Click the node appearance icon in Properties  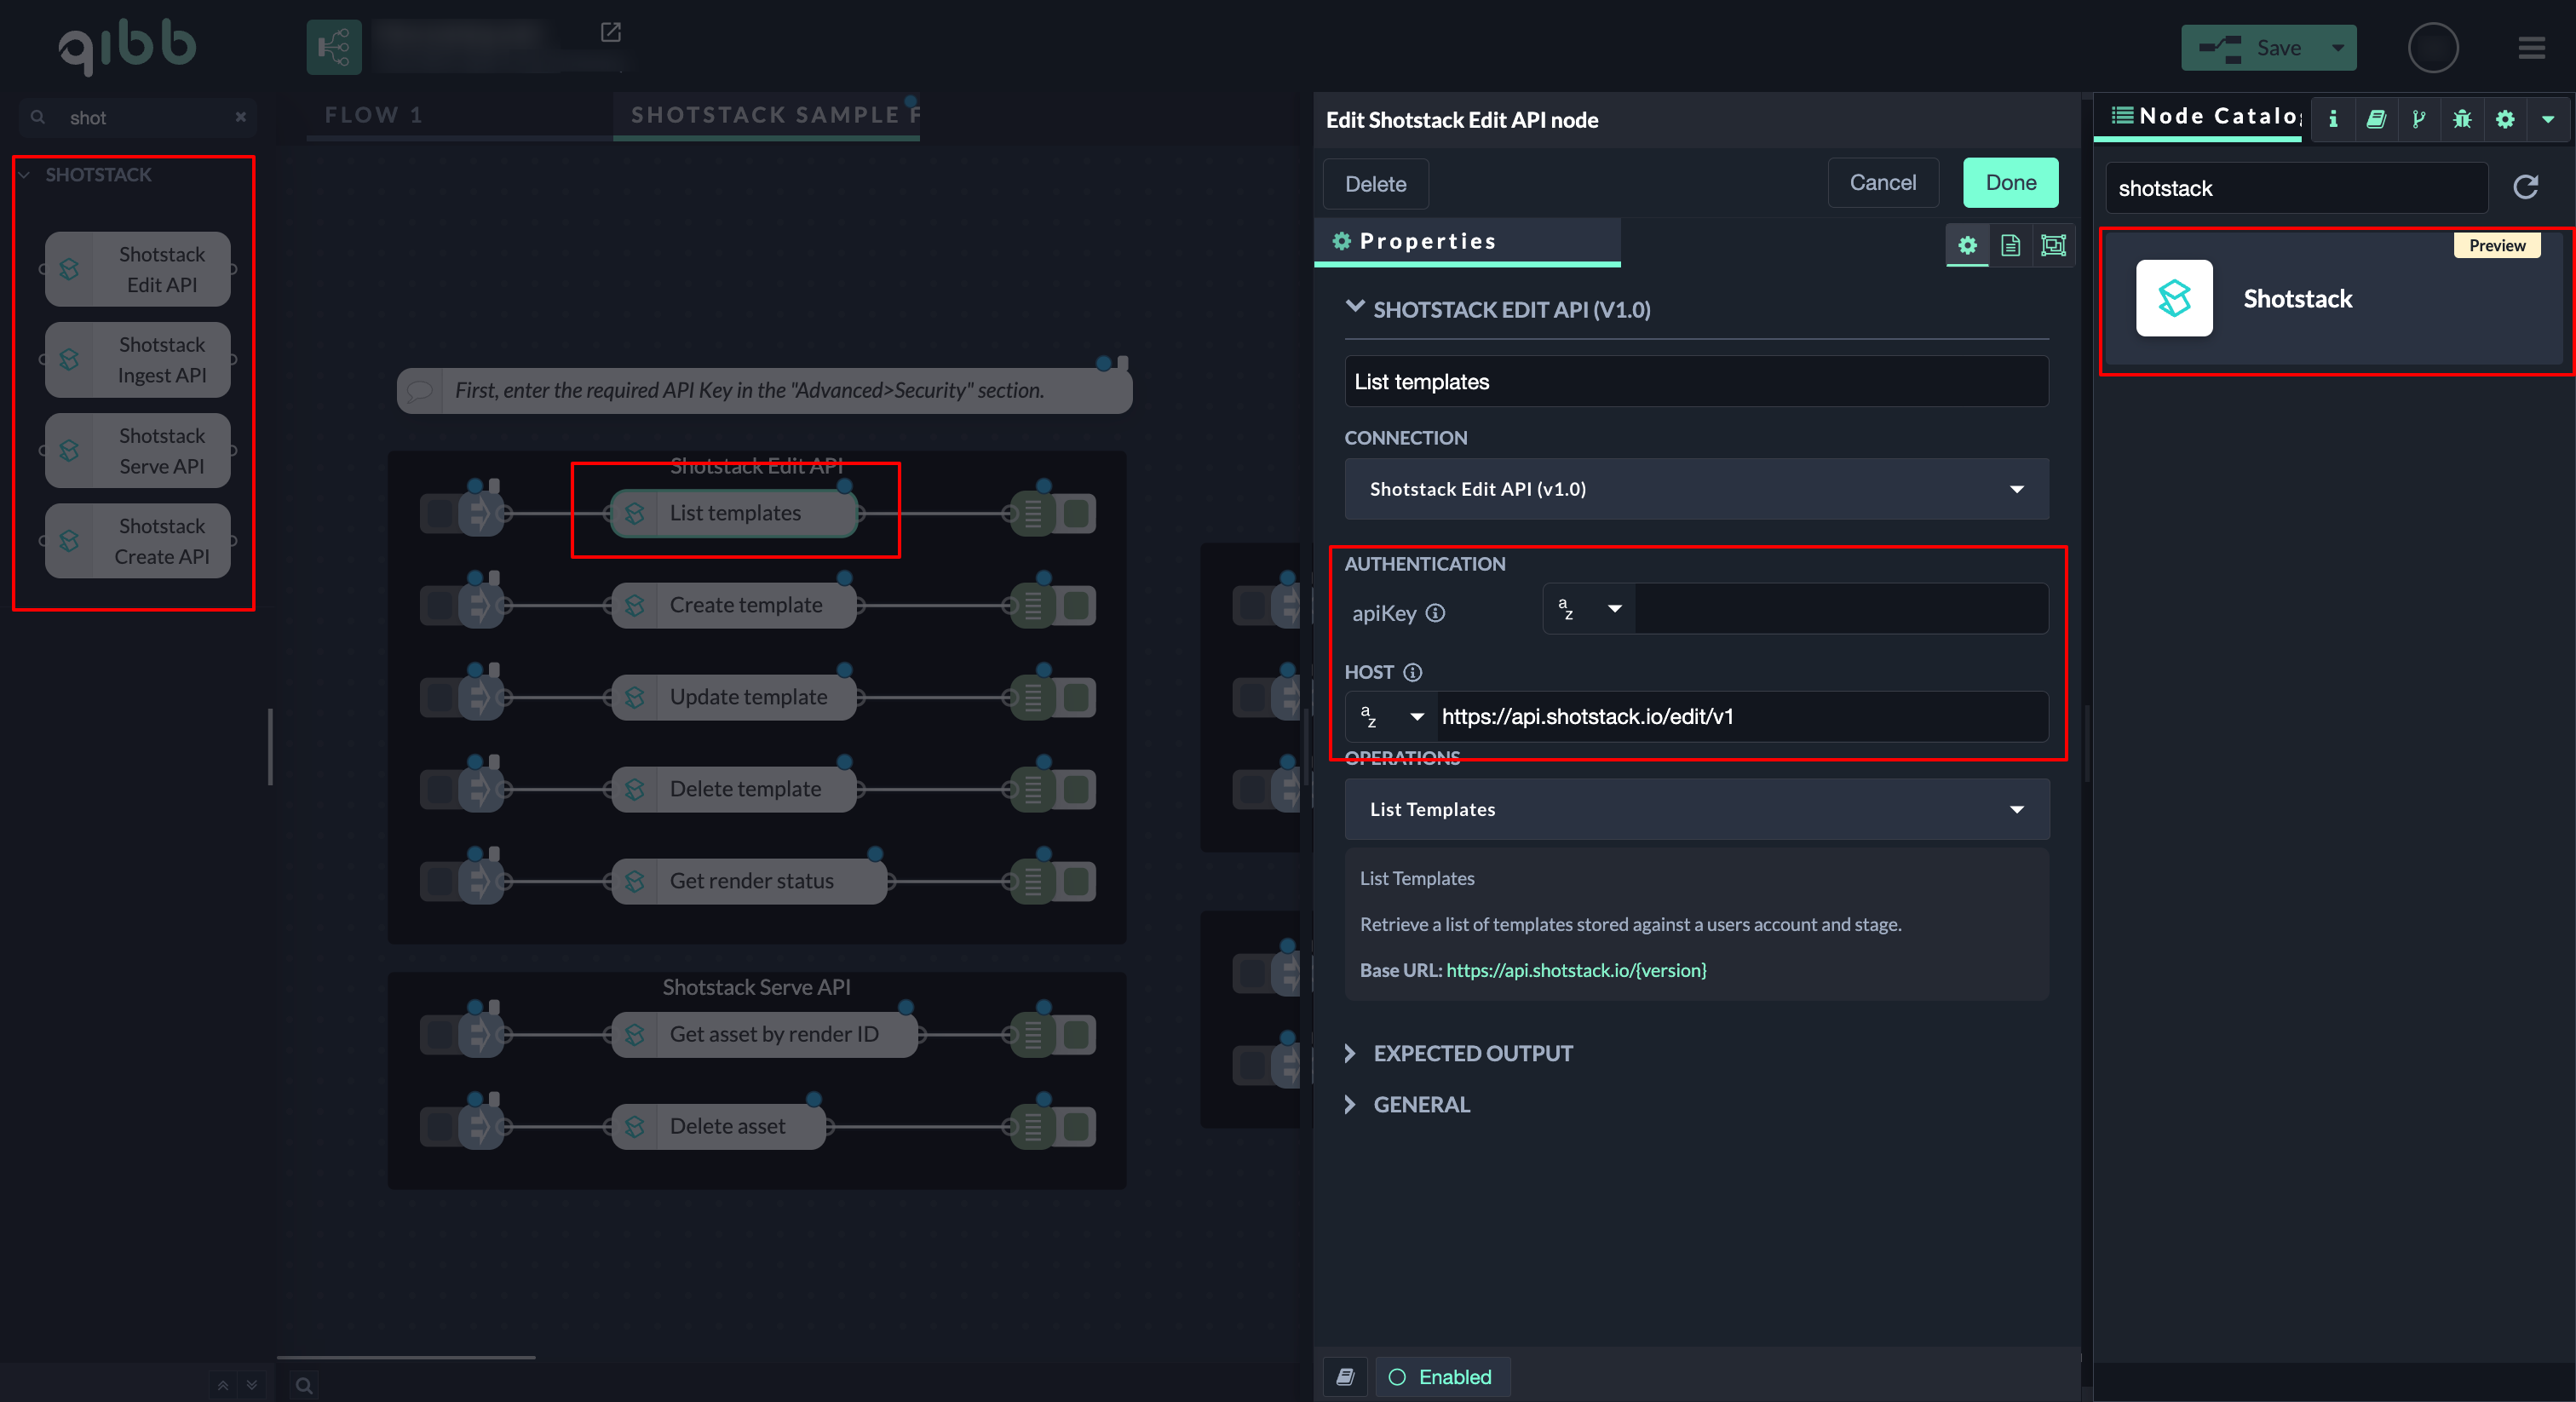pos(2053,245)
